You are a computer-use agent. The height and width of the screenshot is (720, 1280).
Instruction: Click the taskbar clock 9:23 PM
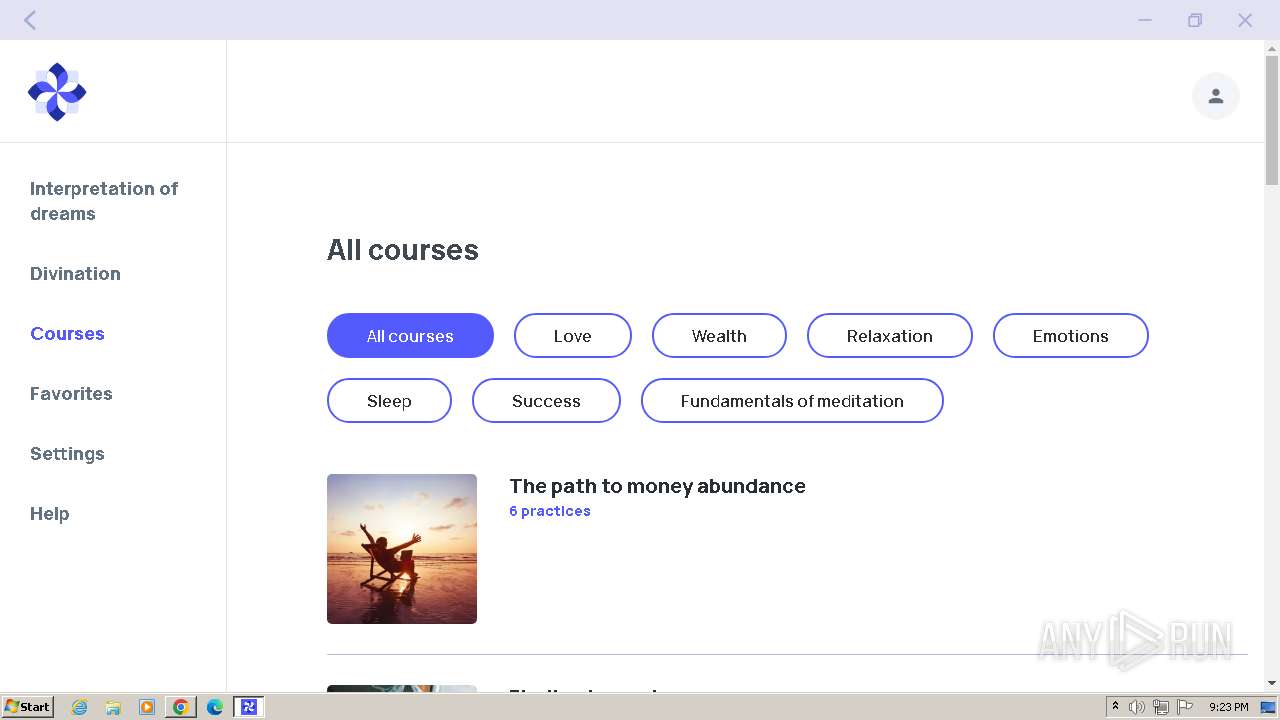[1228, 707]
